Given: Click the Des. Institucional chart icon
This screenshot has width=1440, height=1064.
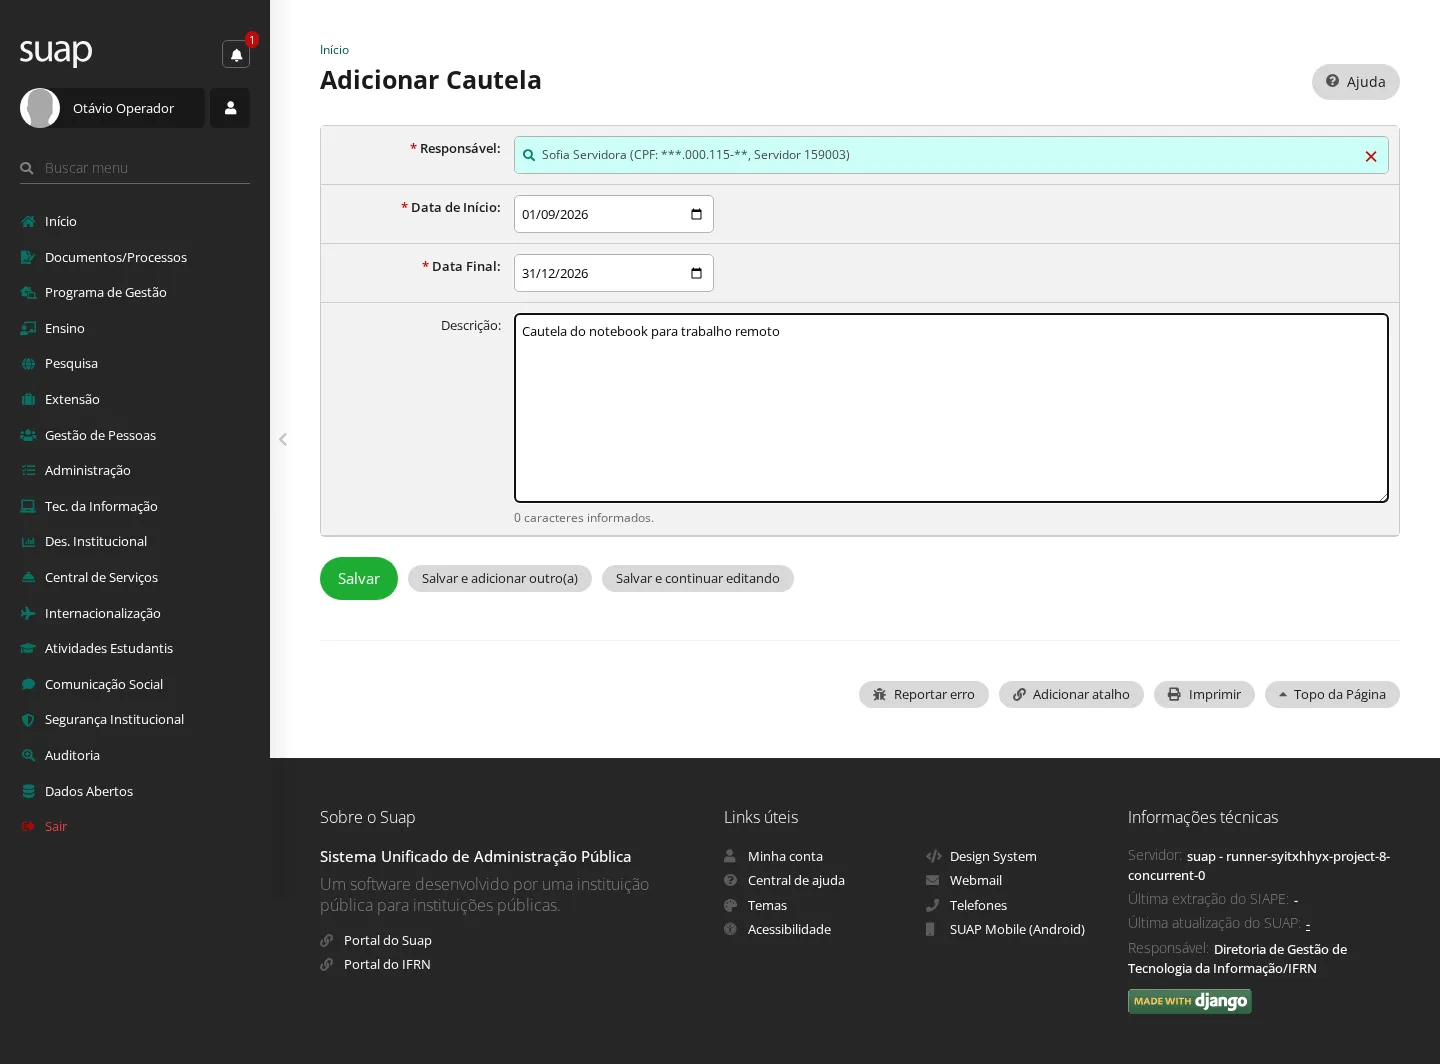Looking at the screenshot, I should pyautogui.click(x=28, y=541).
